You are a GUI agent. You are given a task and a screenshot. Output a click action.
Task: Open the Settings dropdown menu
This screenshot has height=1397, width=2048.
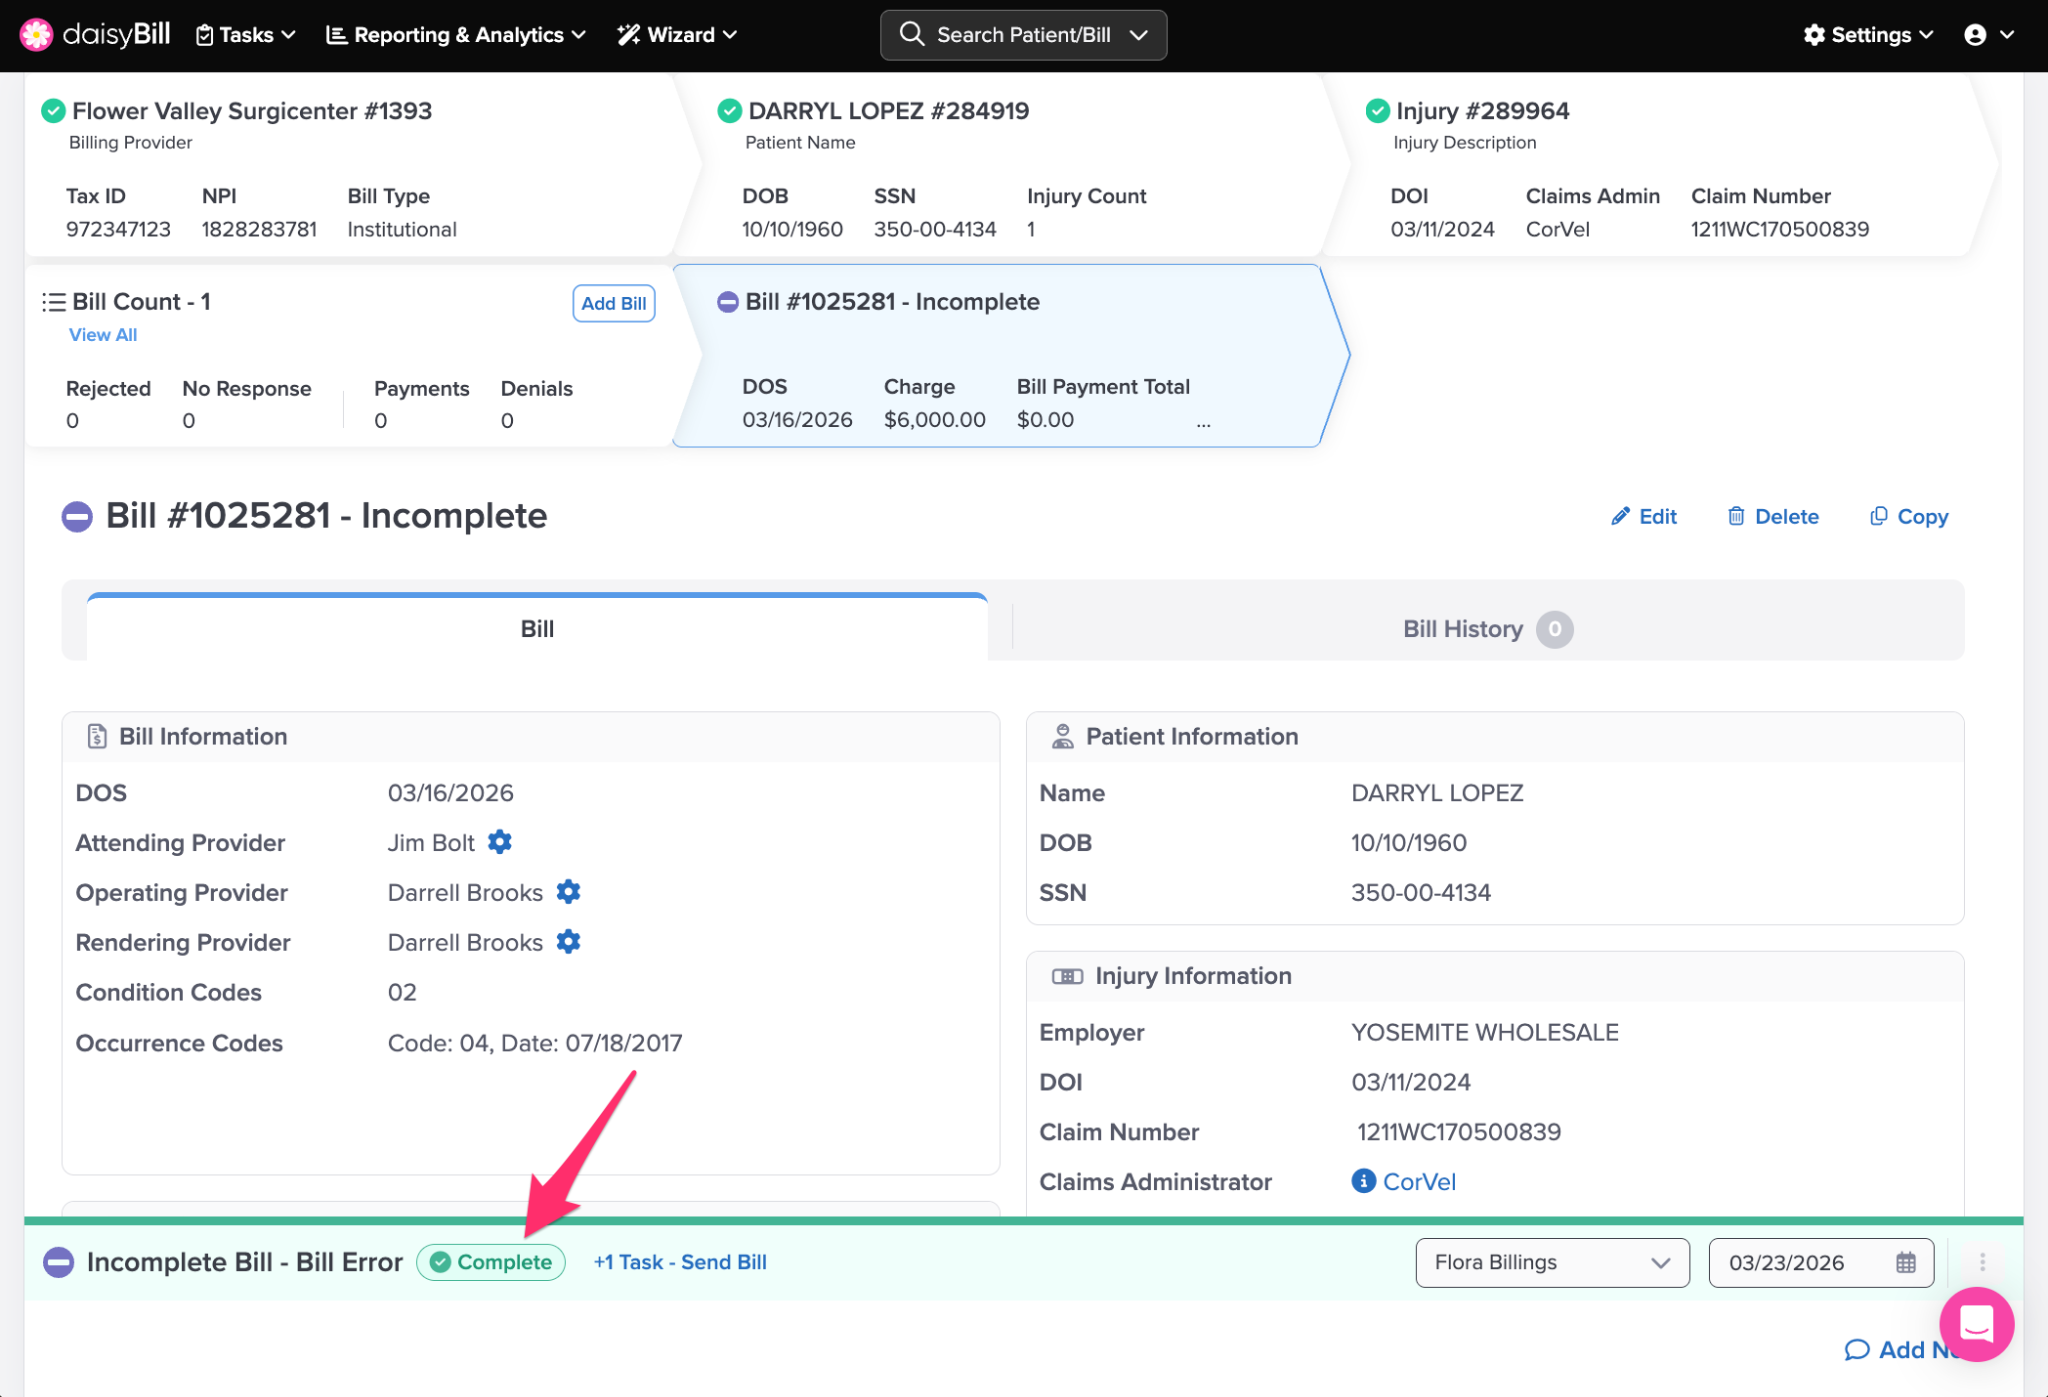click(1868, 35)
